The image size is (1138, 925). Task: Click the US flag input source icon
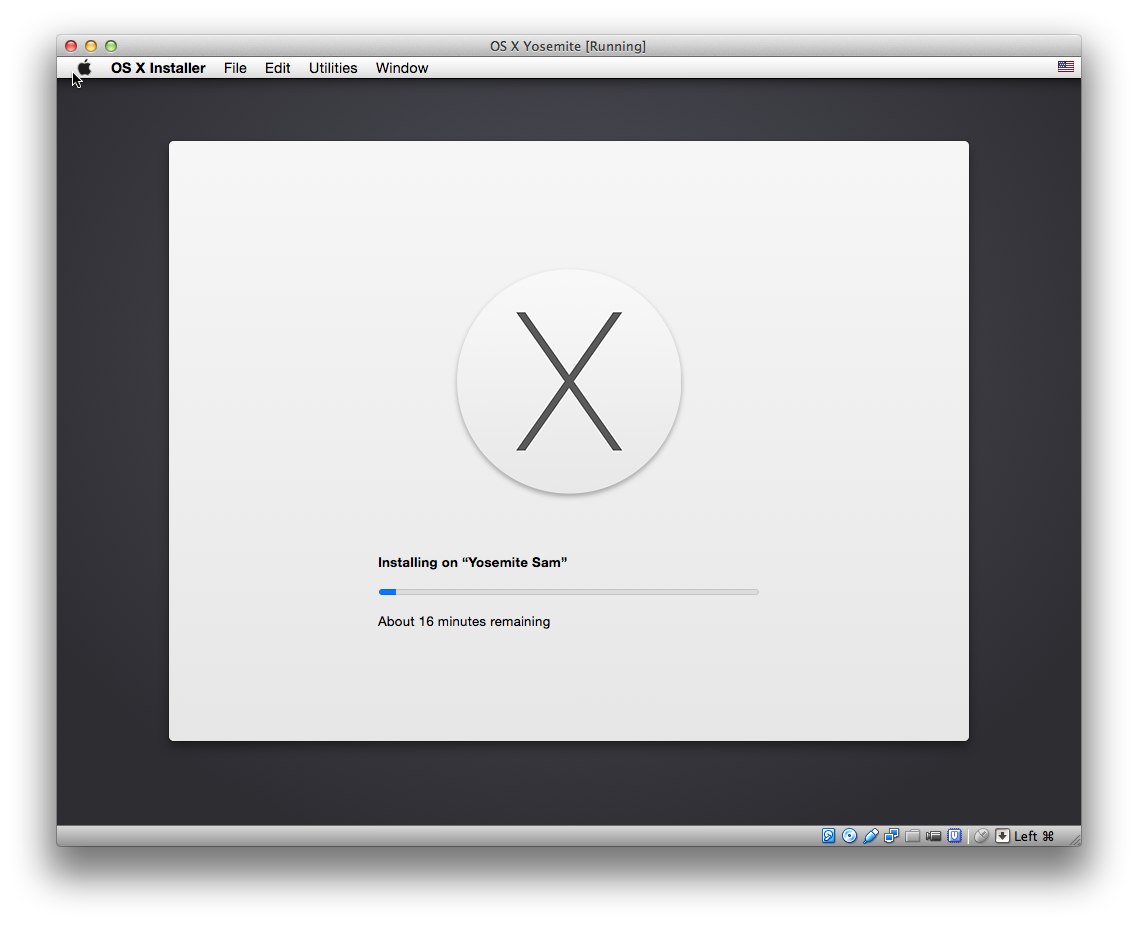pos(1065,67)
